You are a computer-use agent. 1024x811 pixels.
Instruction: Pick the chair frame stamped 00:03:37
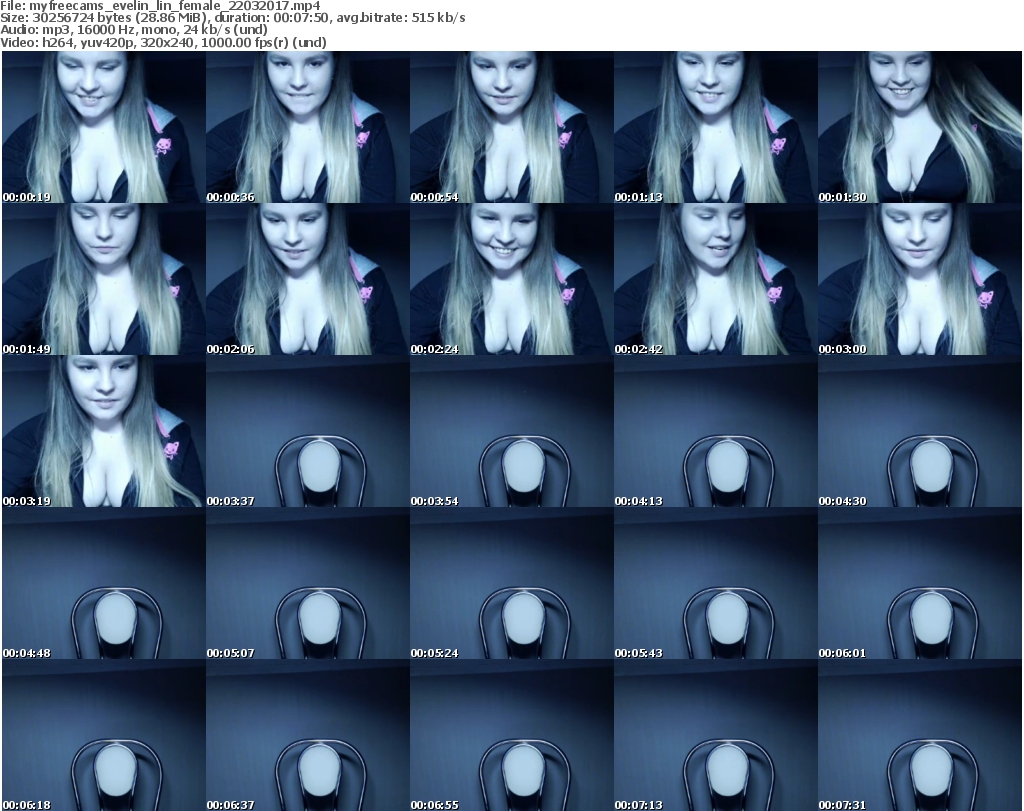(x=308, y=432)
